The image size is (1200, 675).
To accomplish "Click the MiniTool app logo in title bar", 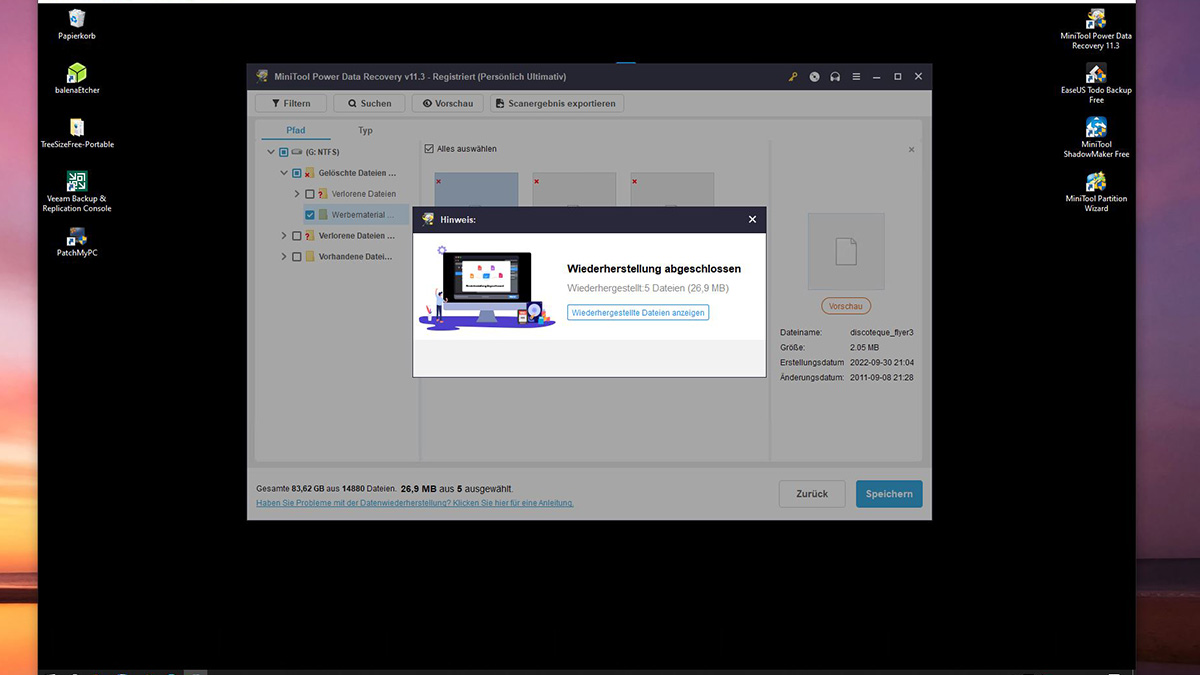I will 263,76.
